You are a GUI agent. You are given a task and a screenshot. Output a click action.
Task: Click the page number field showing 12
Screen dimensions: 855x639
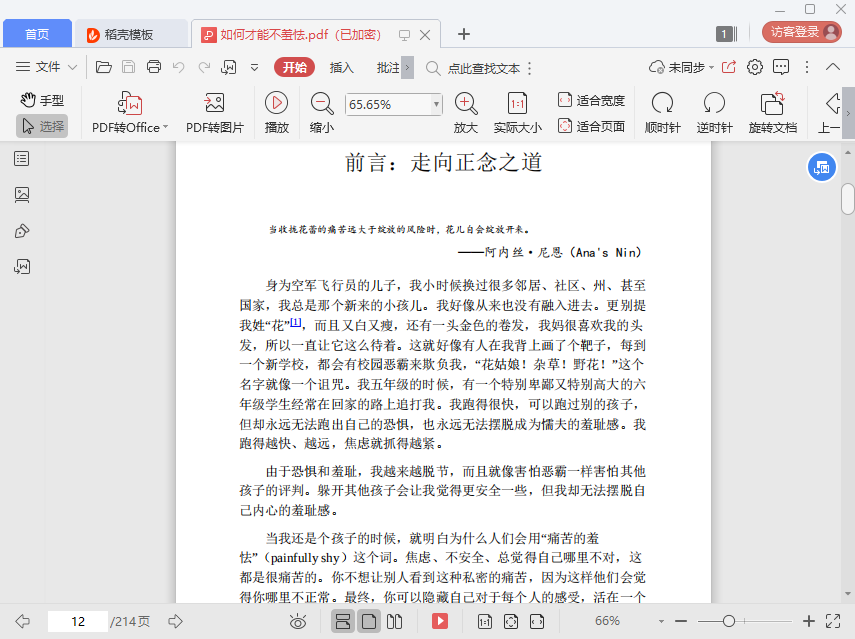[78, 621]
